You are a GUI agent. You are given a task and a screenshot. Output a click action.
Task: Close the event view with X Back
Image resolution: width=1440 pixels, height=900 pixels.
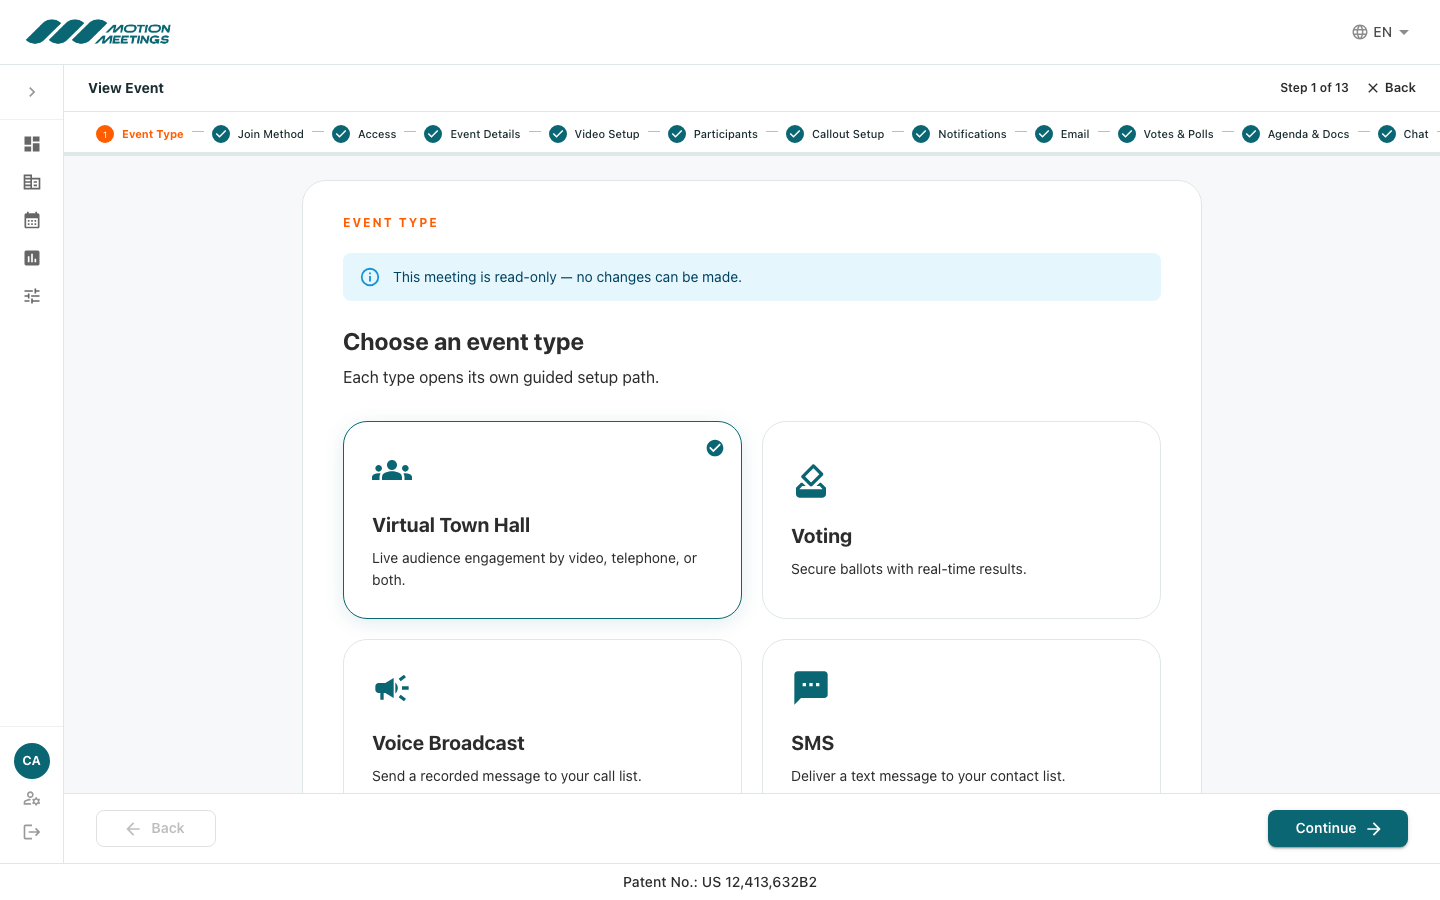[1391, 88]
